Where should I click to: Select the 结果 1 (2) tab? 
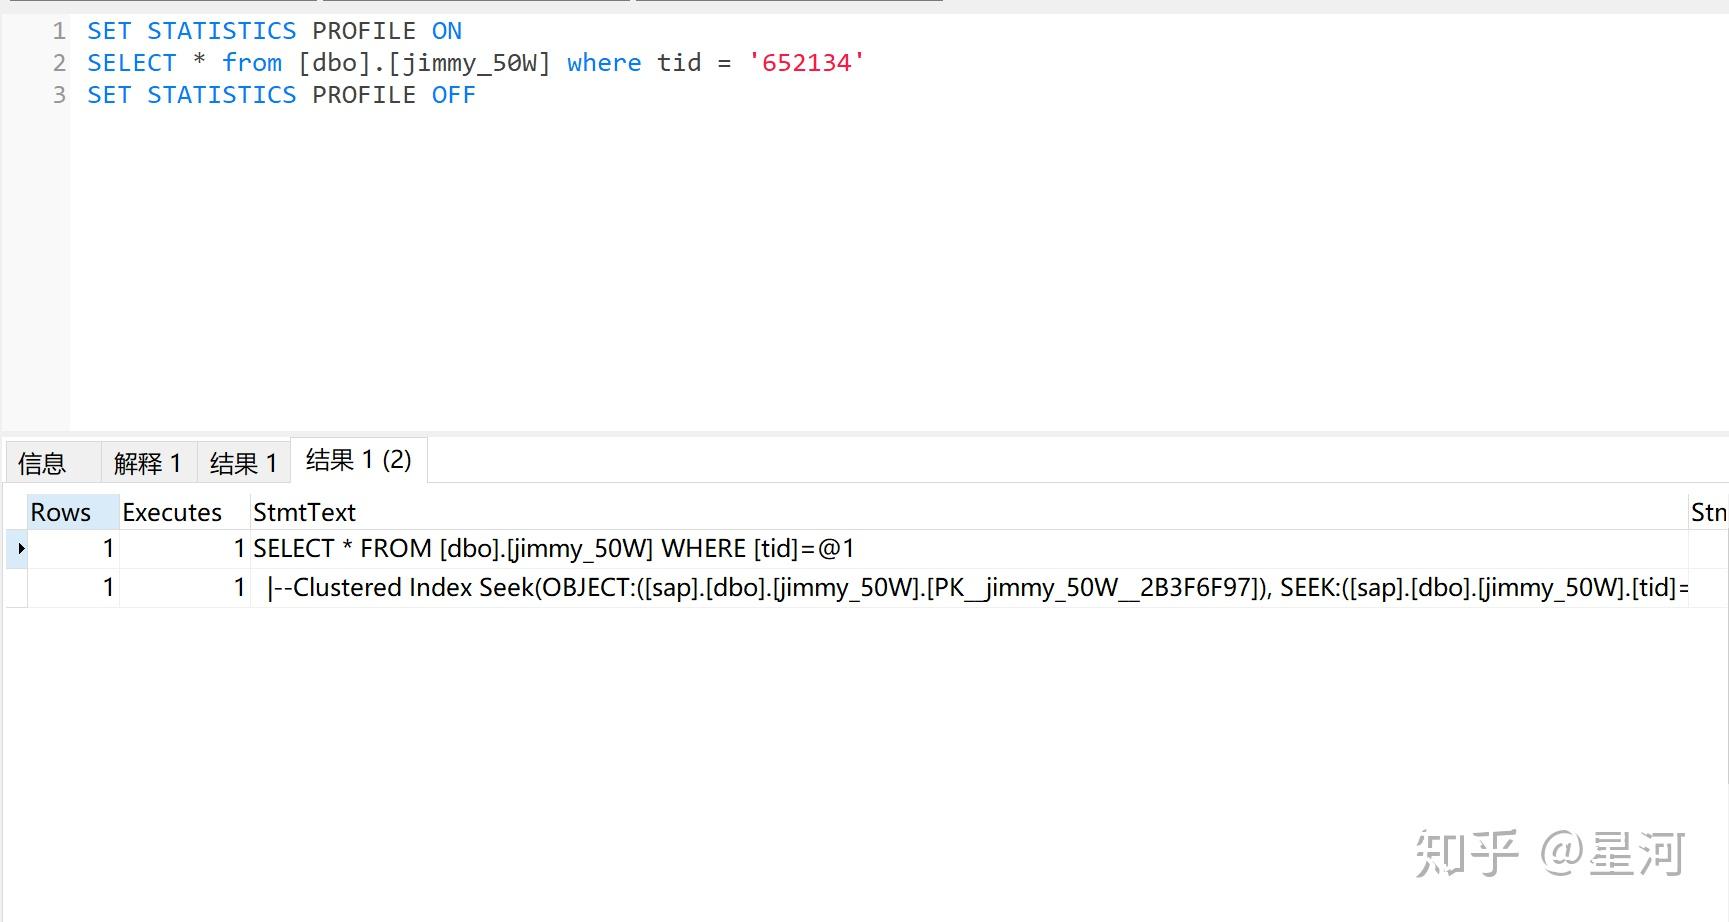tap(358, 460)
